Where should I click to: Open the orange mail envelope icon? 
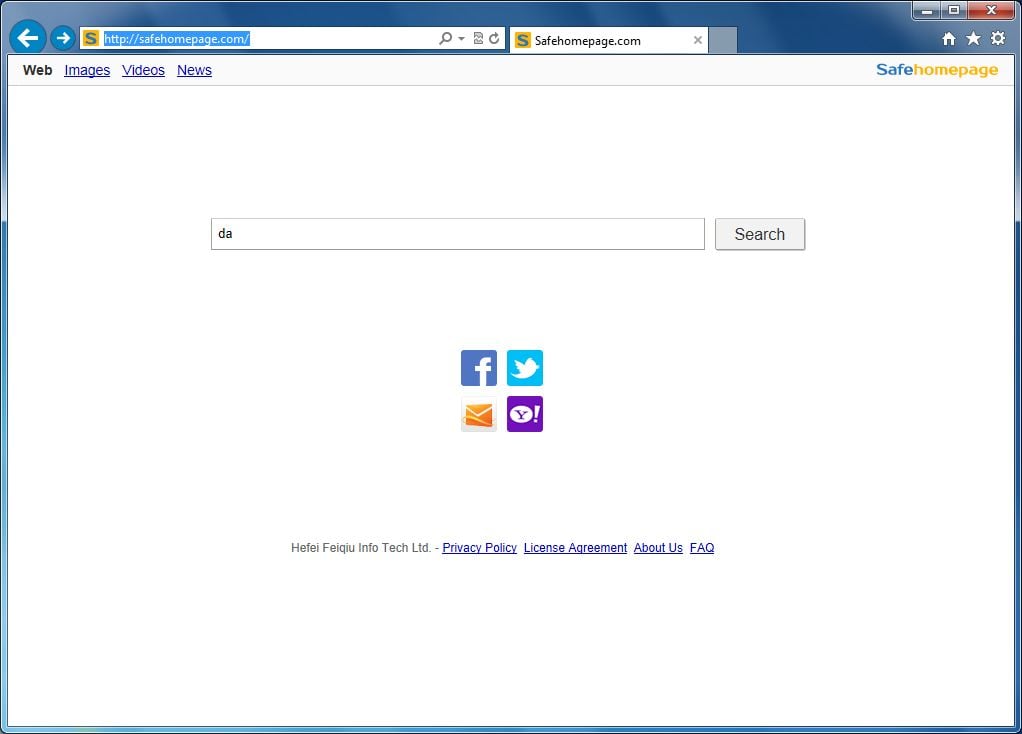tap(478, 414)
